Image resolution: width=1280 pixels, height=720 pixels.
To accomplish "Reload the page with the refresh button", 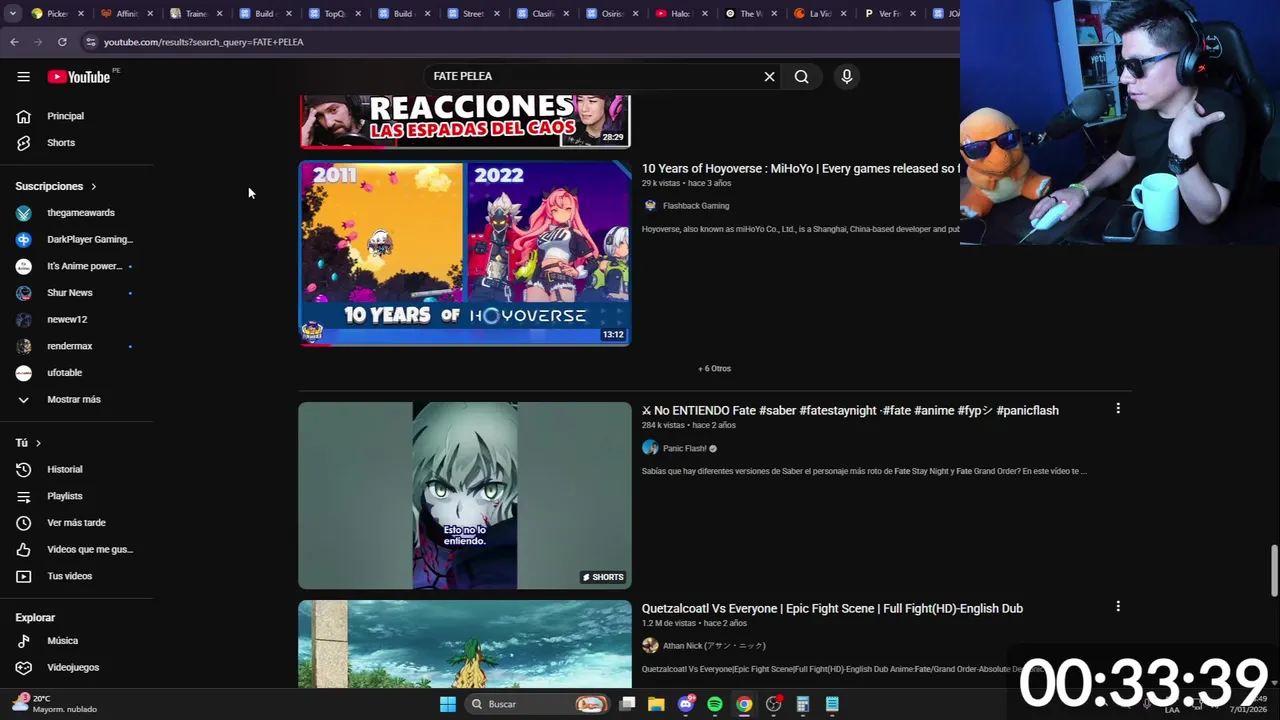I will pyautogui.click(x=62, y=42).
